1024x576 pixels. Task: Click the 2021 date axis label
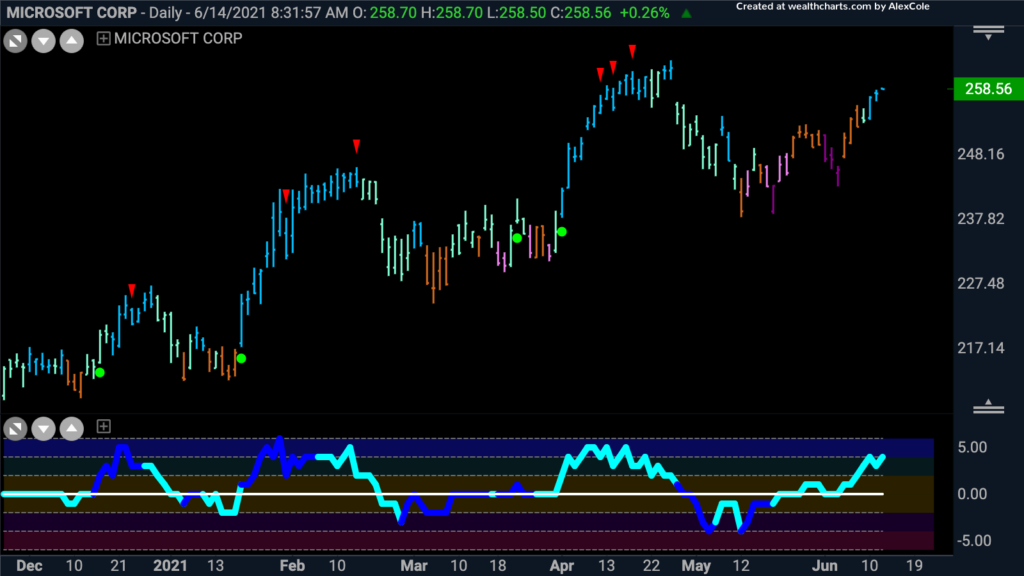pyautogui.click(x=170, y=566)
